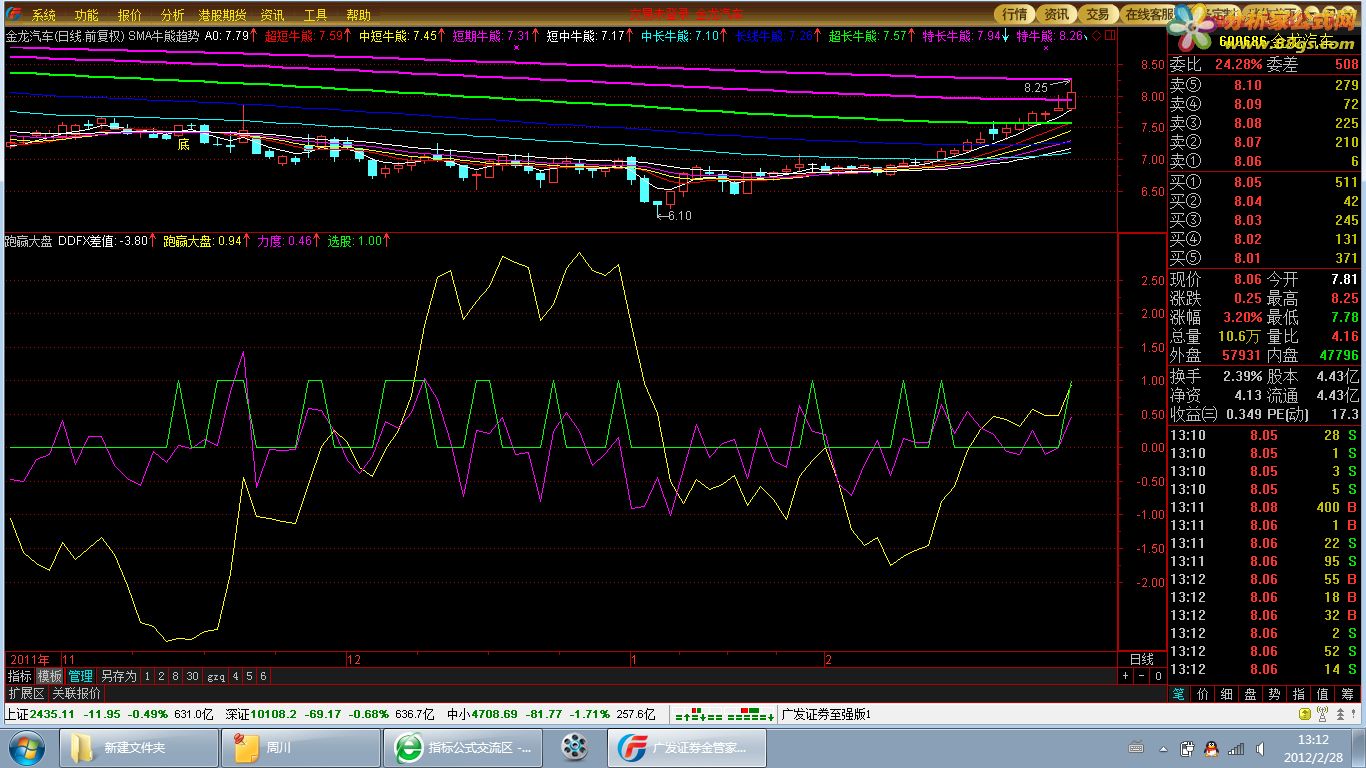1366x768 pixels.
Task: Click the up/down market breadth indicator icon
Action: [726, 715]
